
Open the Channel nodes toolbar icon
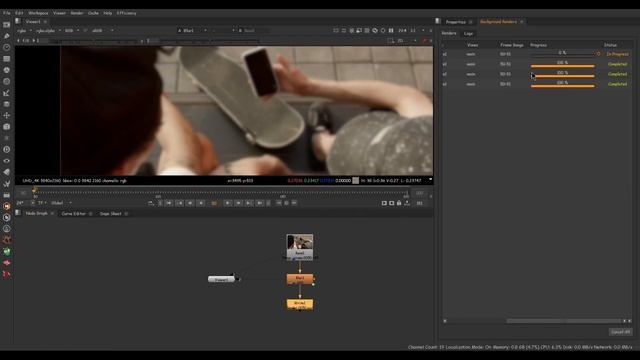tap(7, 59)
